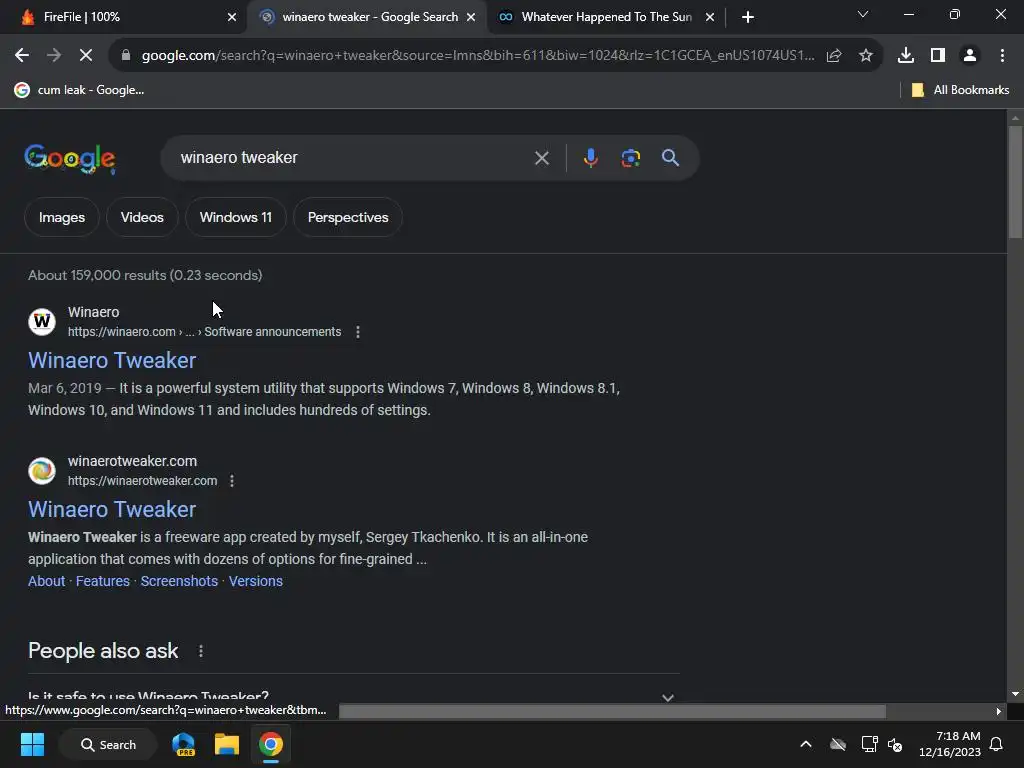Open the tab search dropdown arrow
Screen dimensions: 1024x768
(x=863, y=14)
